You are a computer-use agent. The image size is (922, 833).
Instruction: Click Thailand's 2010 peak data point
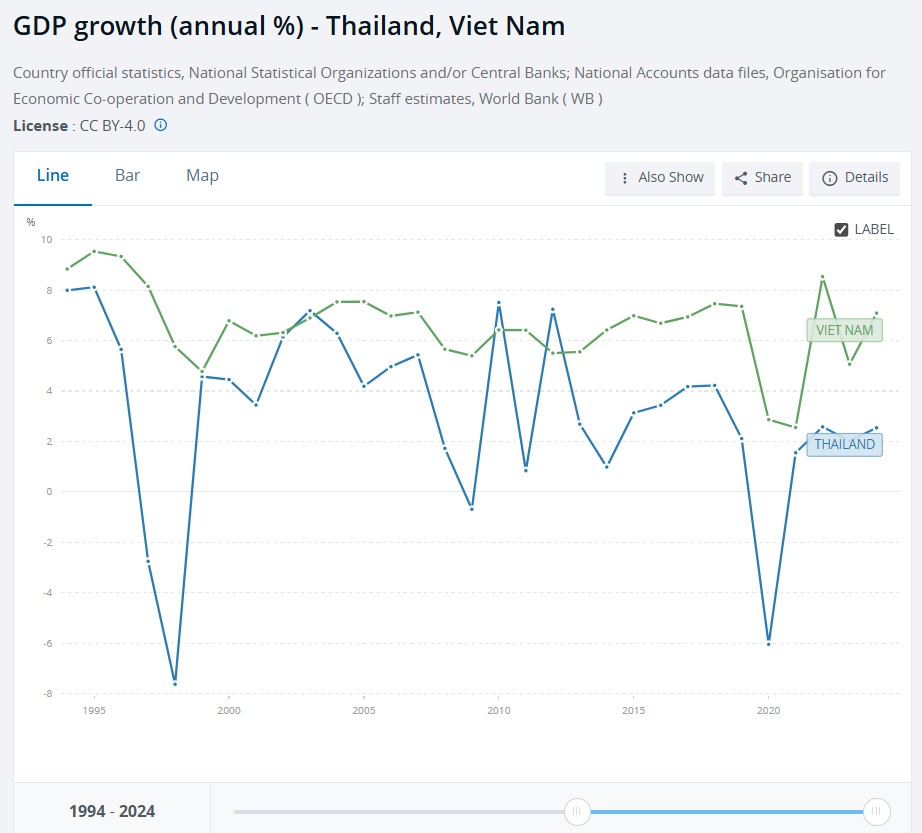(x=499, y=303)
